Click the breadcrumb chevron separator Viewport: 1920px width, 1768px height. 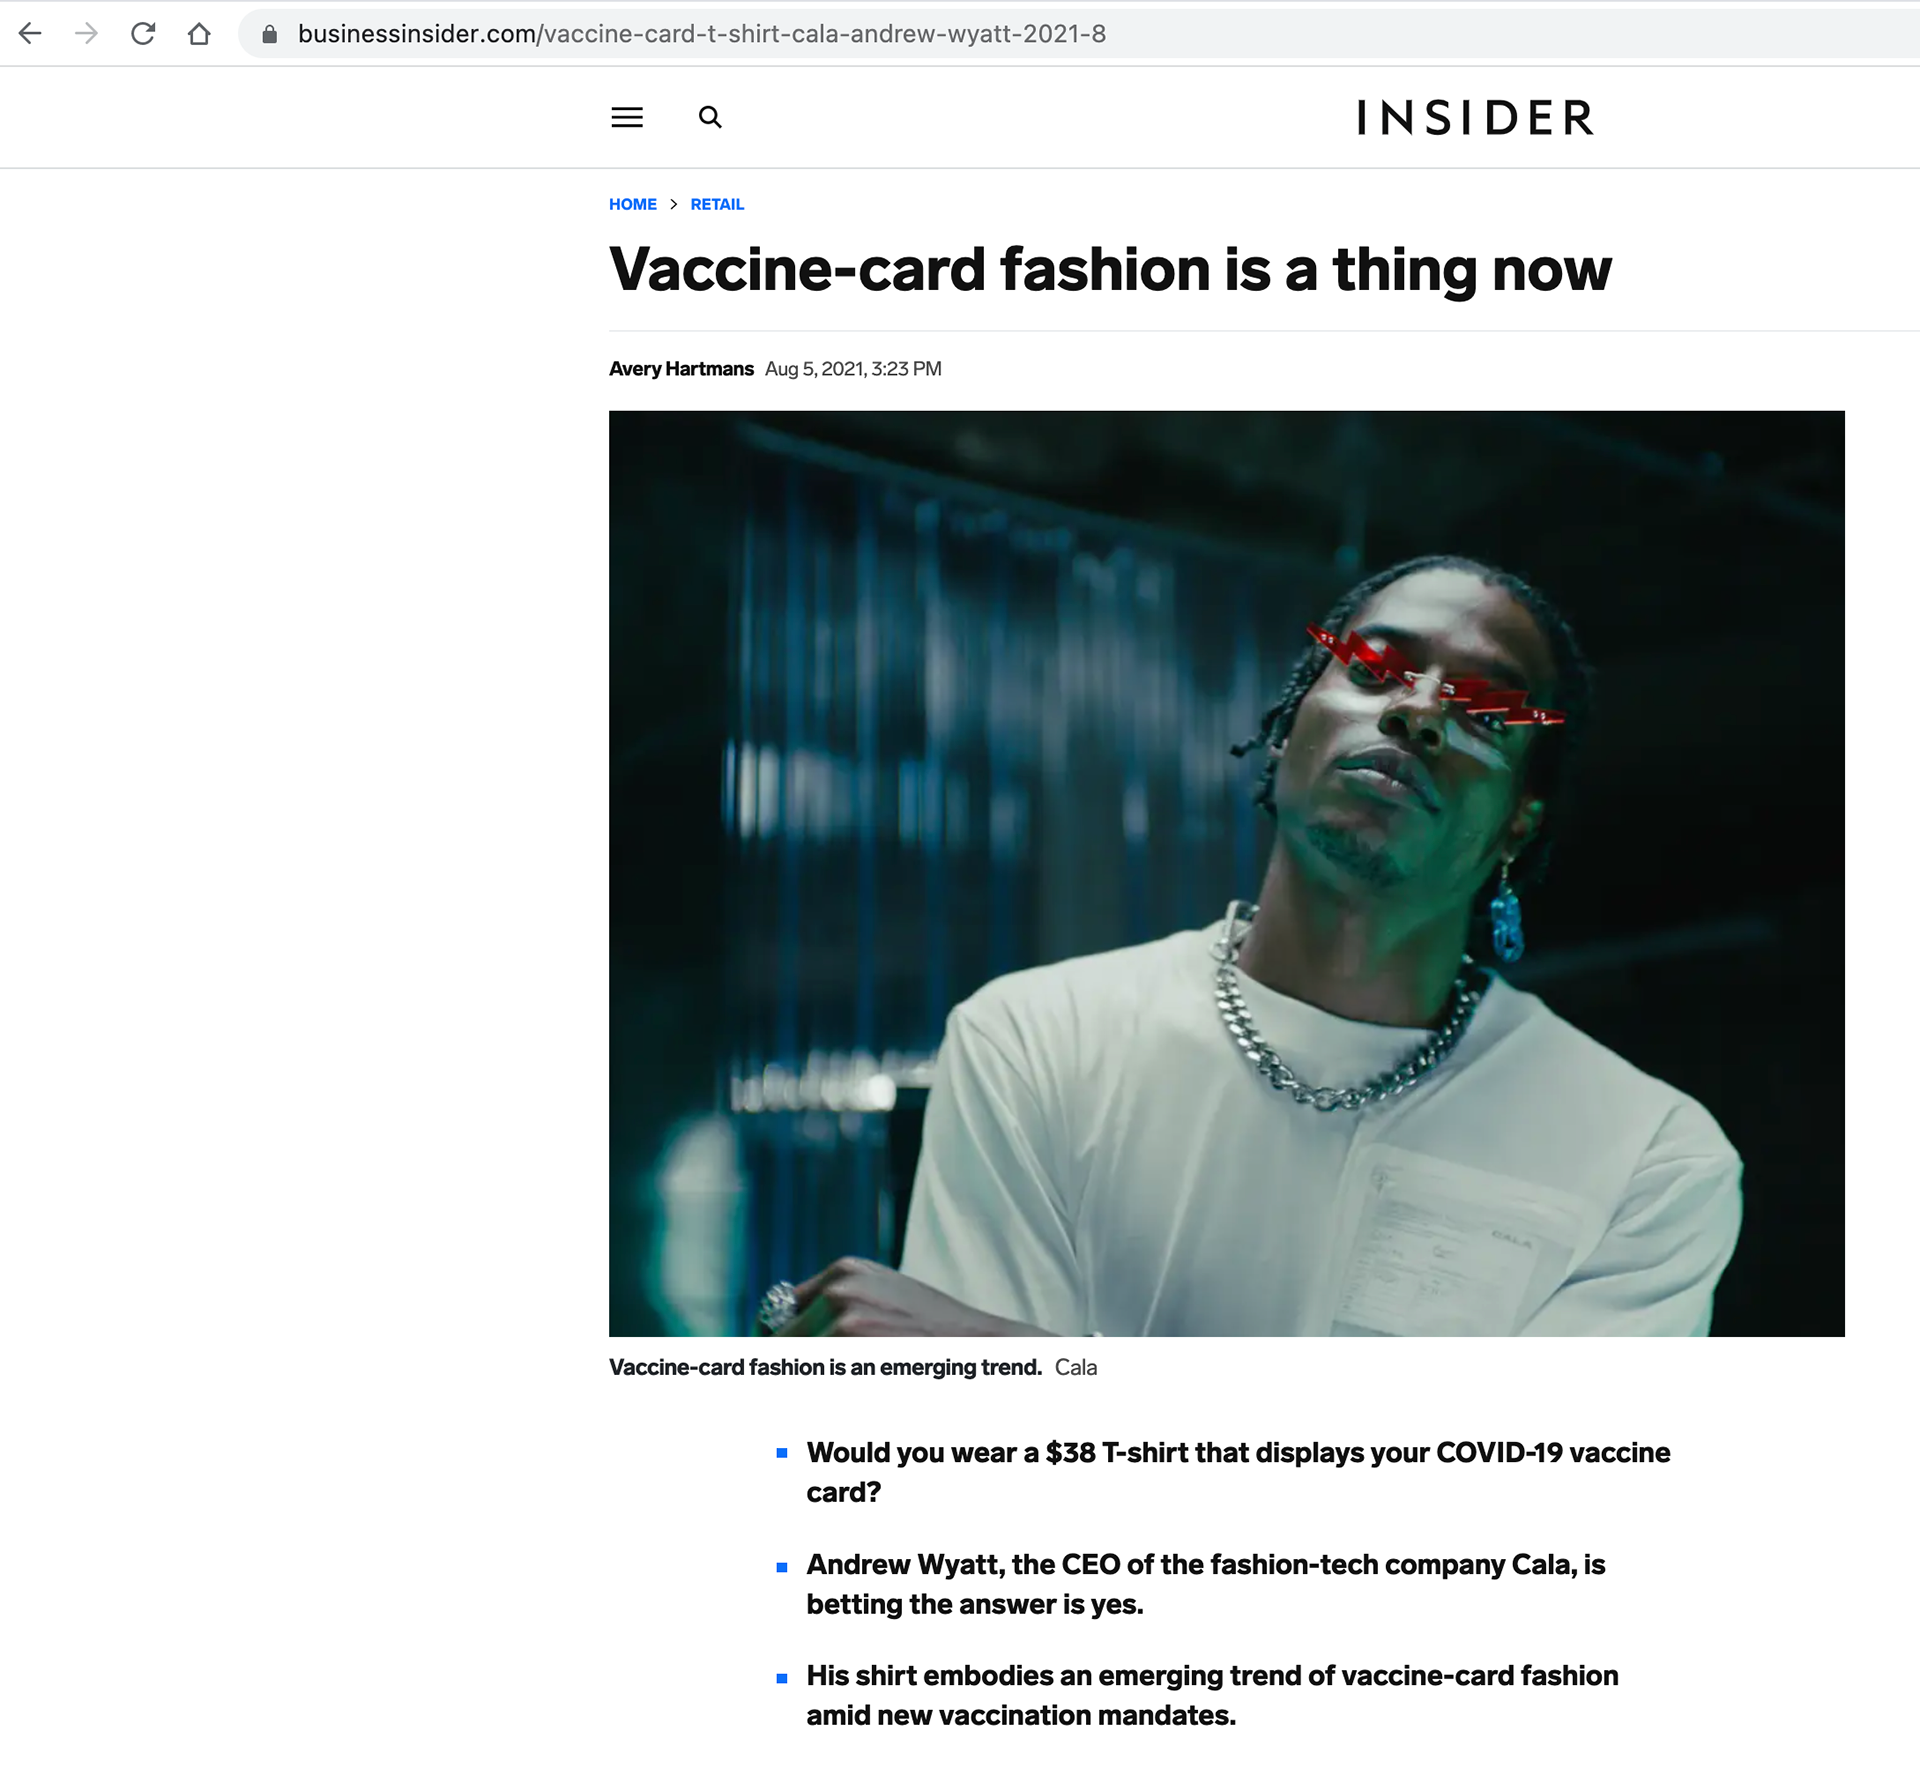coord(674,204)
